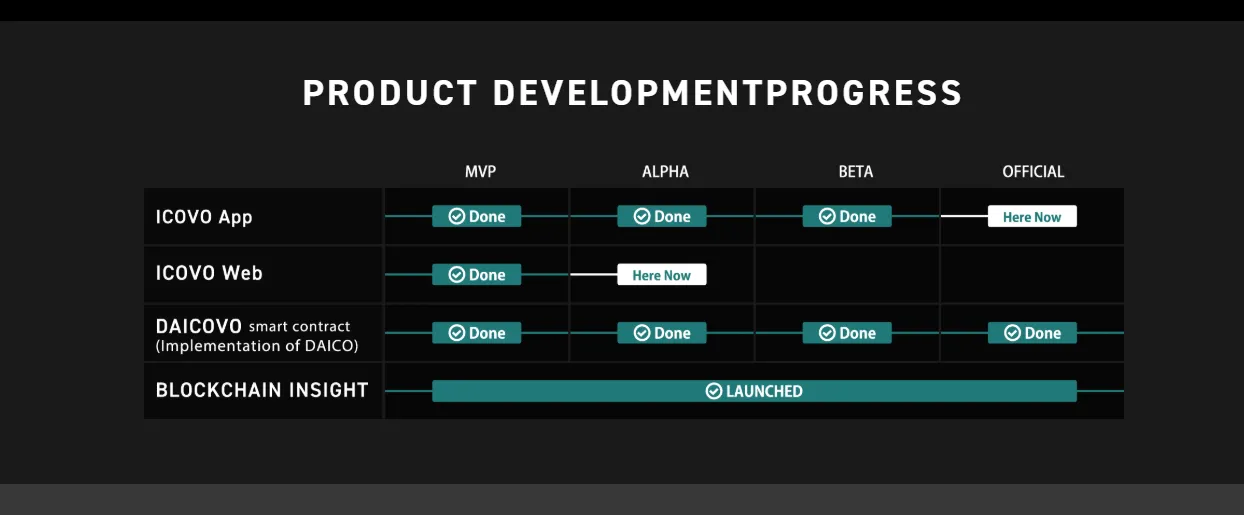Click the DAICOVO OFFICIAL Done badge
The height and width of the screenshot is (515, 1244).
pos(1032,333)
